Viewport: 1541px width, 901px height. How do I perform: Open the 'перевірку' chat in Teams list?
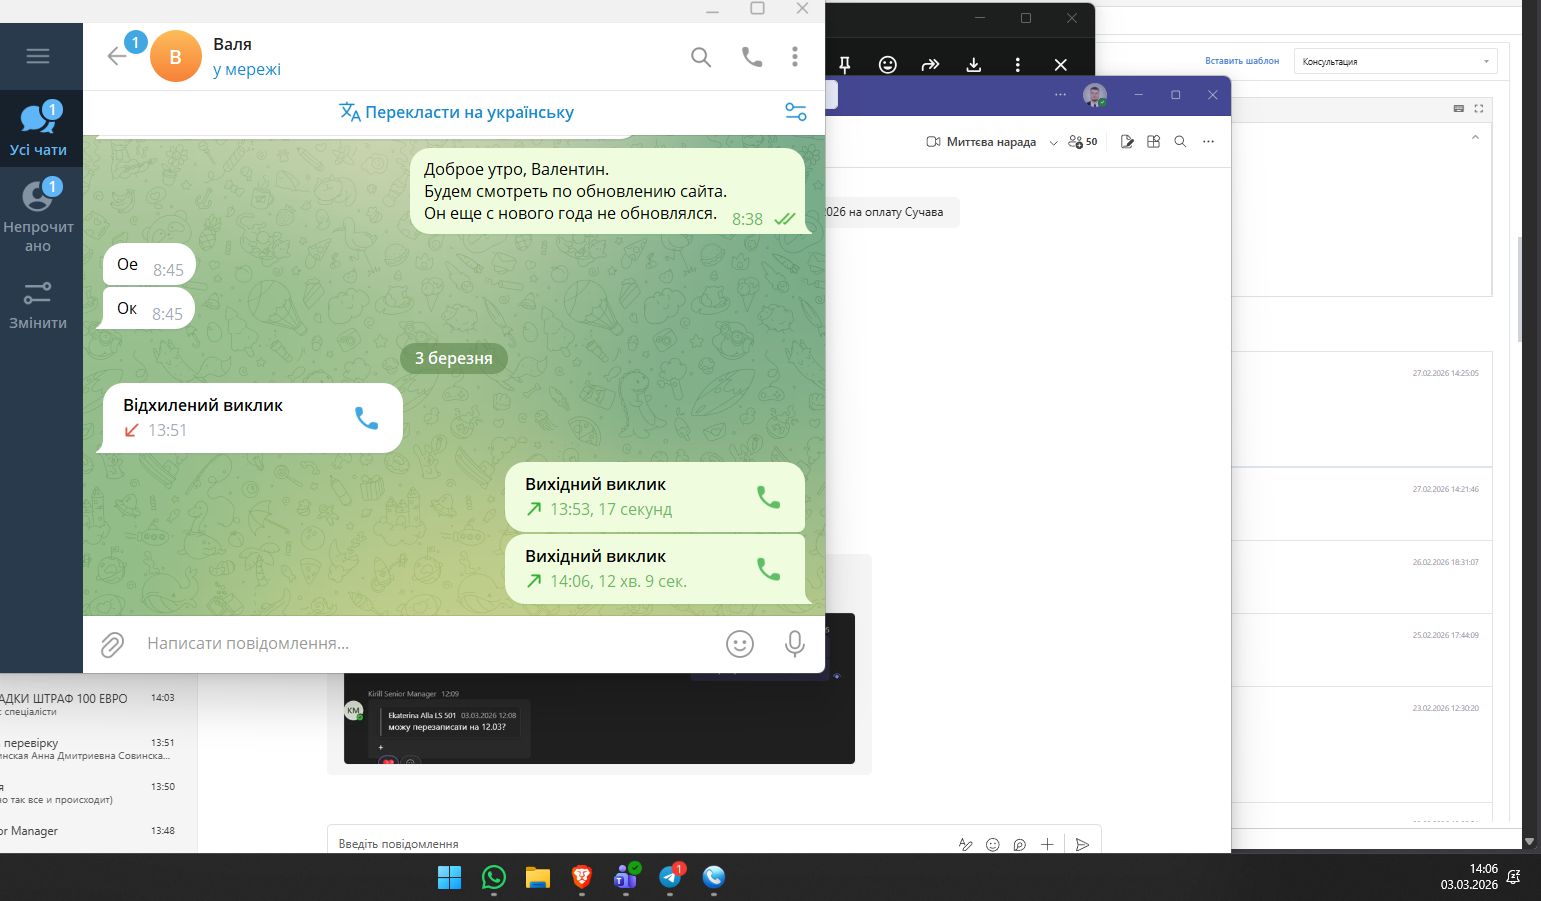coord(98,748)
